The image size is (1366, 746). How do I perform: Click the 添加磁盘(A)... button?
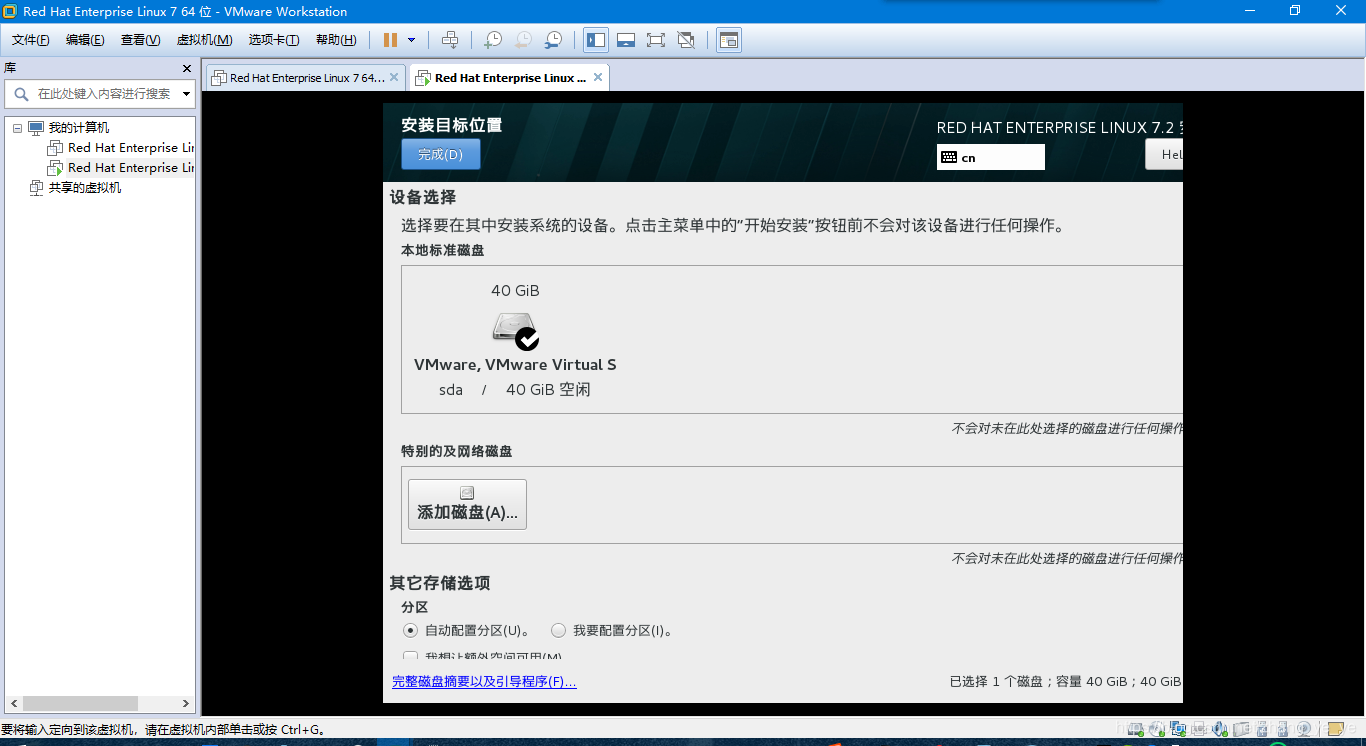click(x=467, y=504)
